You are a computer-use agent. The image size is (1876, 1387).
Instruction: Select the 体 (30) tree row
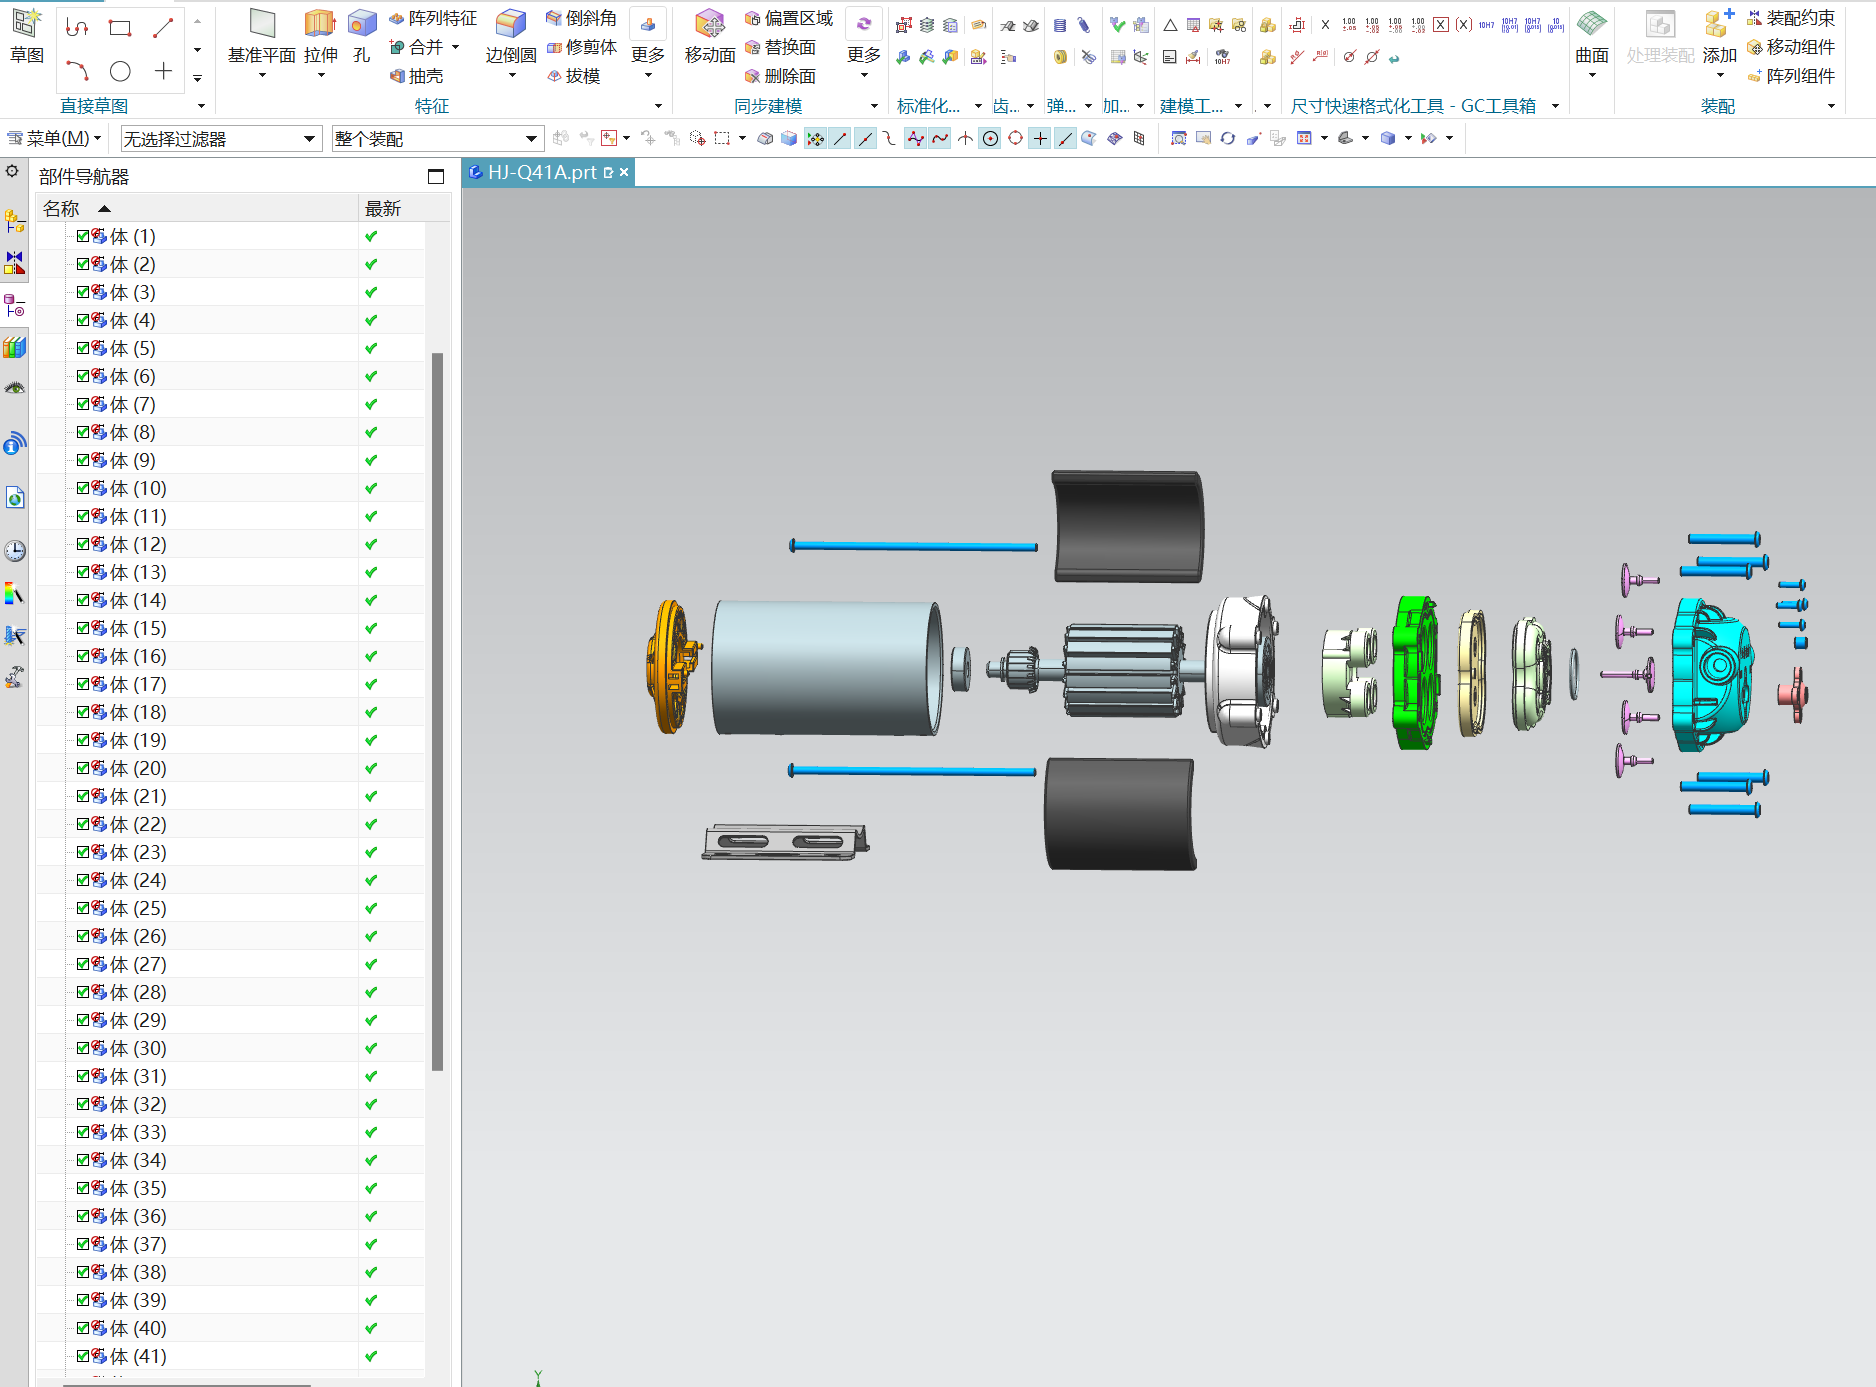point(231,1048)
